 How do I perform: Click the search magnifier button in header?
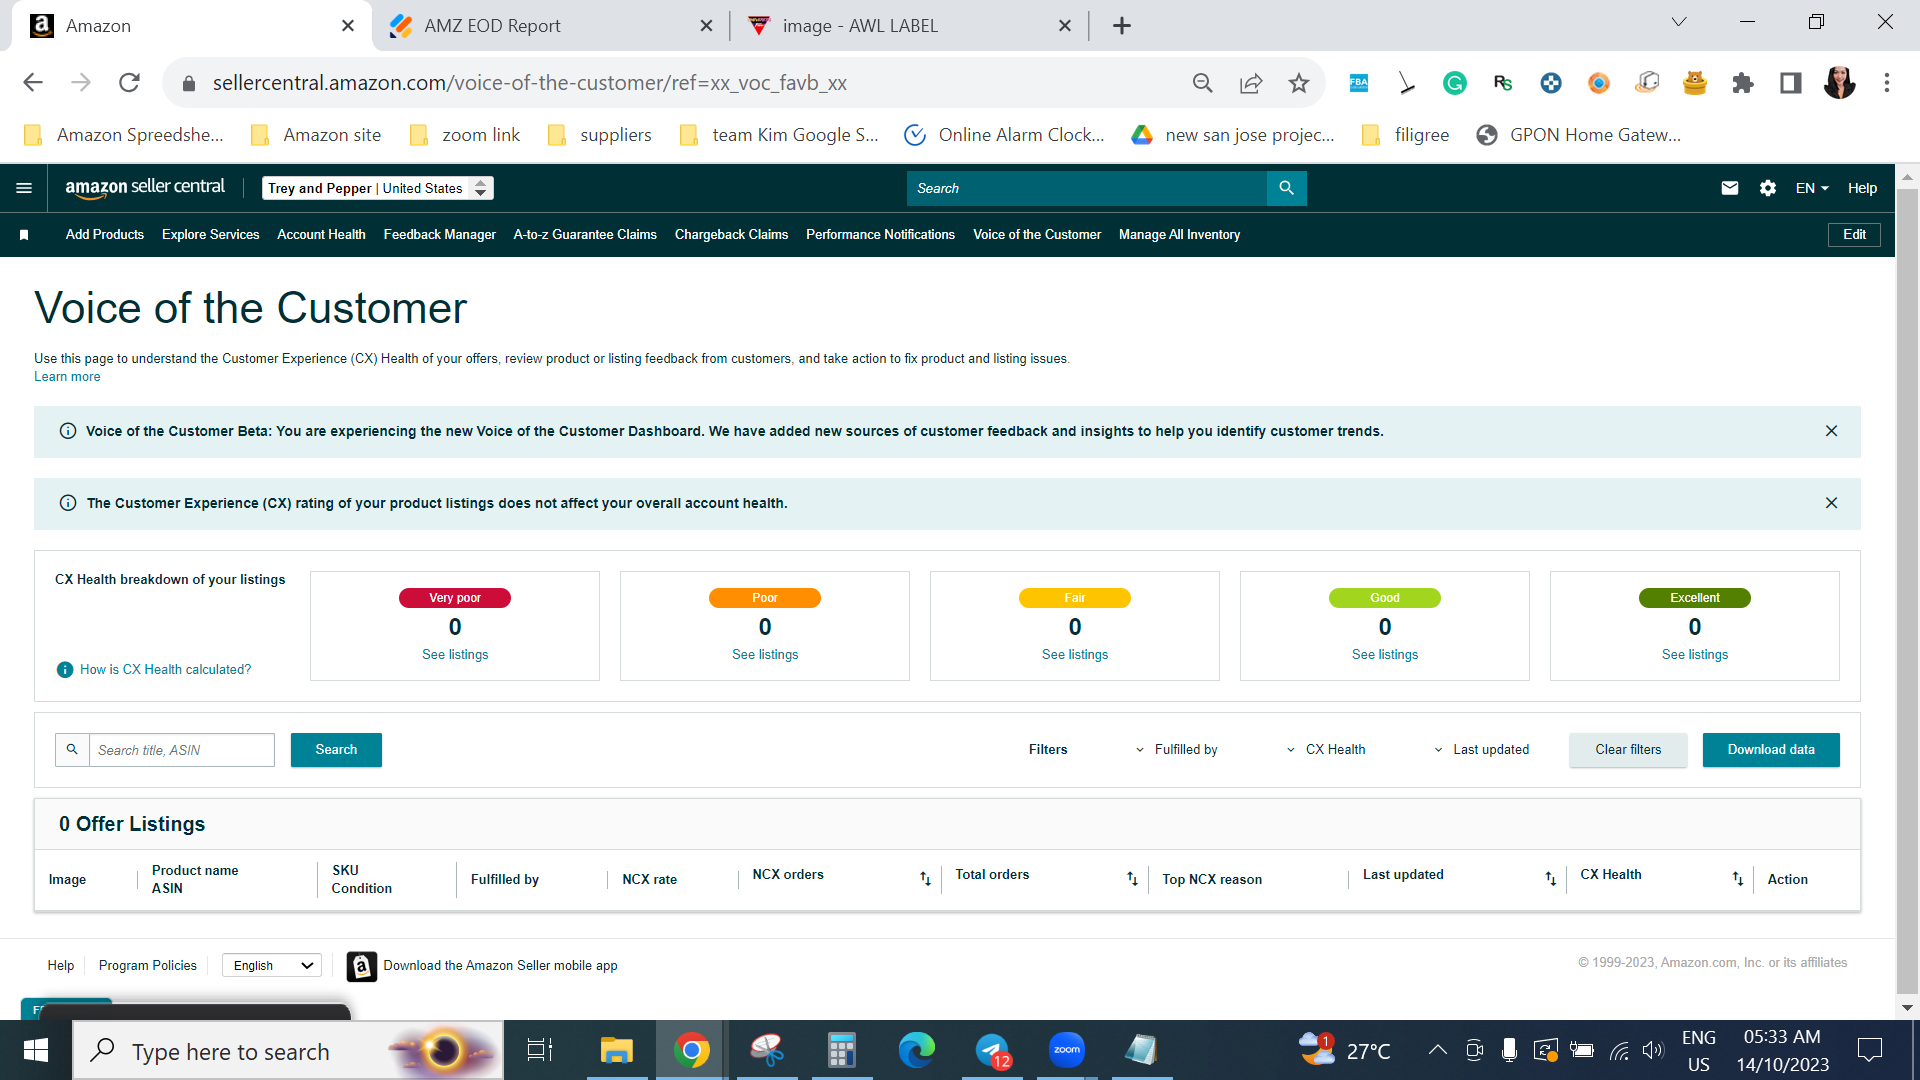click(x=1286, y=188)
